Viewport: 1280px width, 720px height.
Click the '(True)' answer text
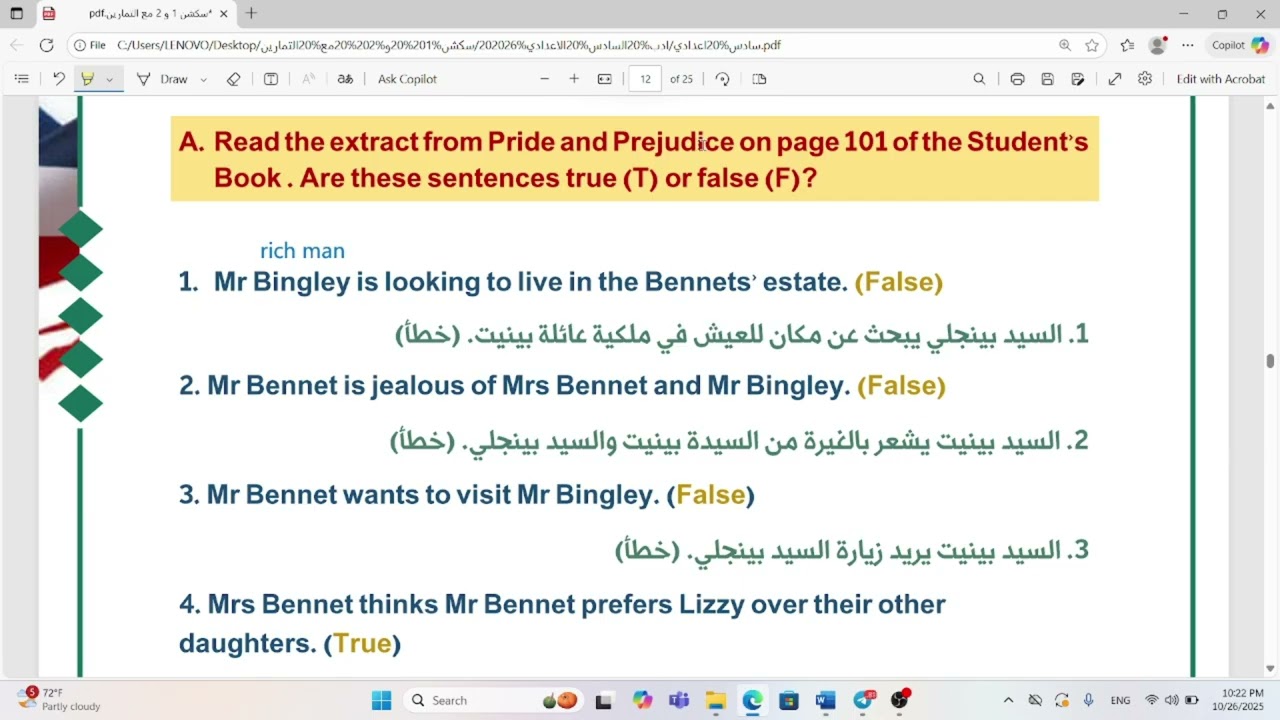pos(362,643)
